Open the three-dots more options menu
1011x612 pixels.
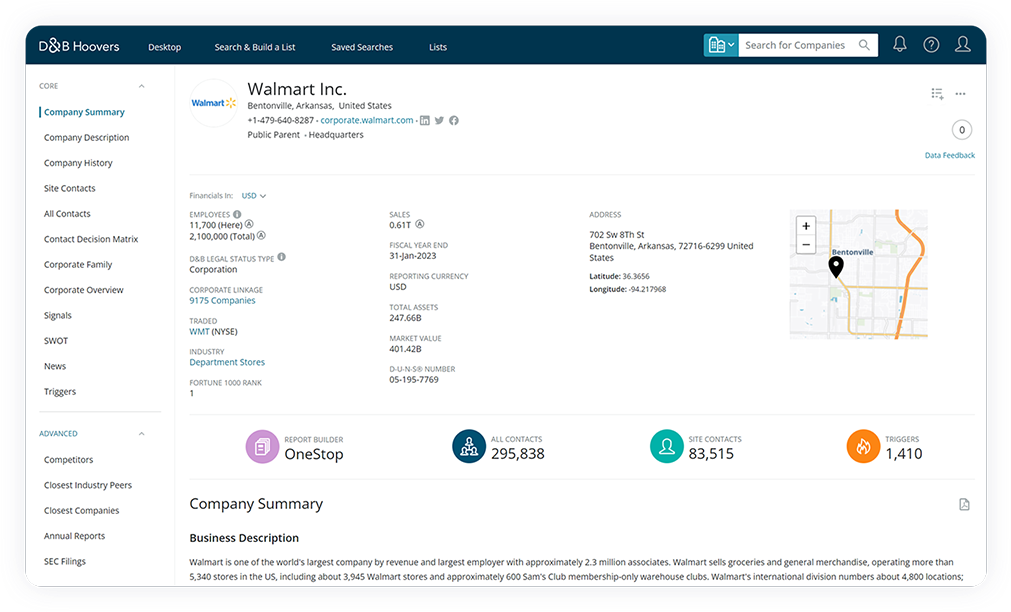point(961,94)
